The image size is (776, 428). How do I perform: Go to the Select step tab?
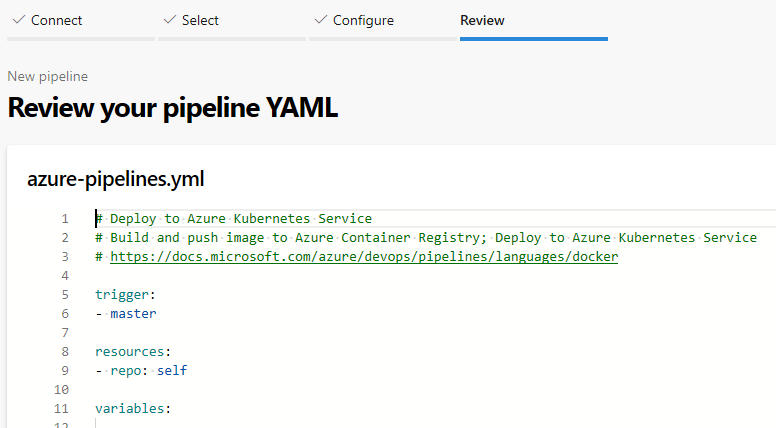point(232,21)
